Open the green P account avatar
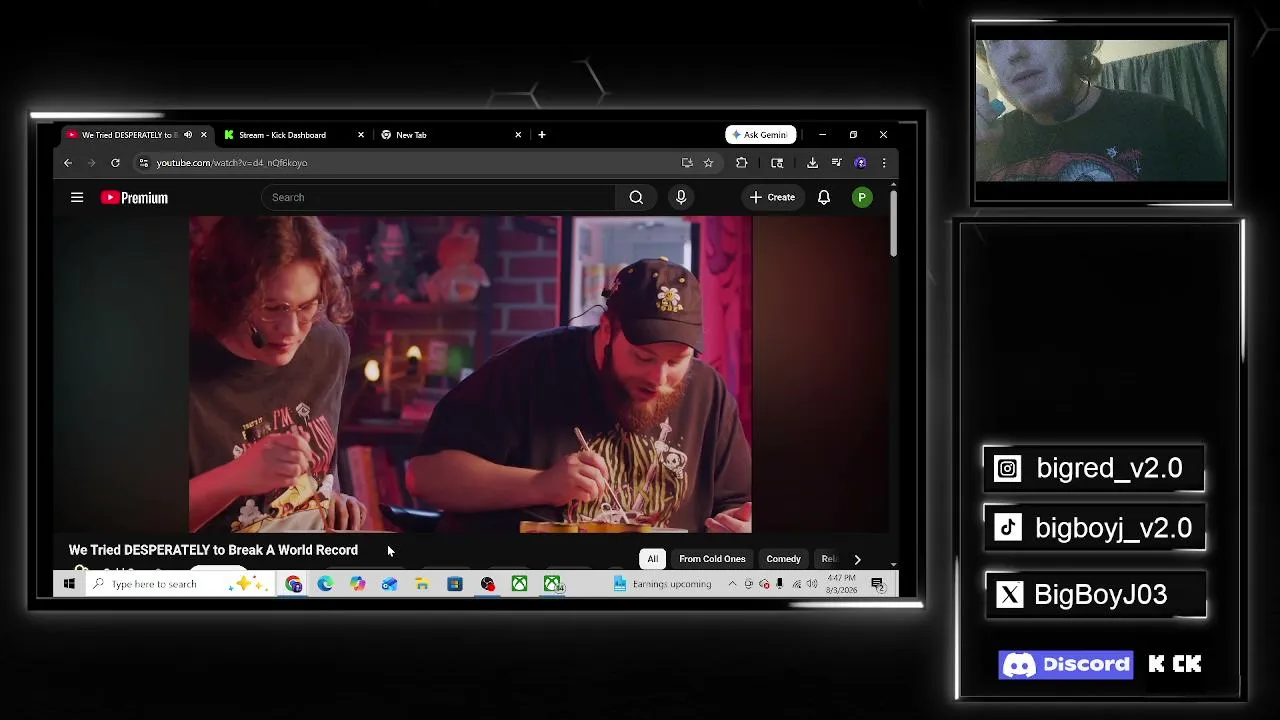This screenshot has height=720, width=1280. tap(861, 197)
